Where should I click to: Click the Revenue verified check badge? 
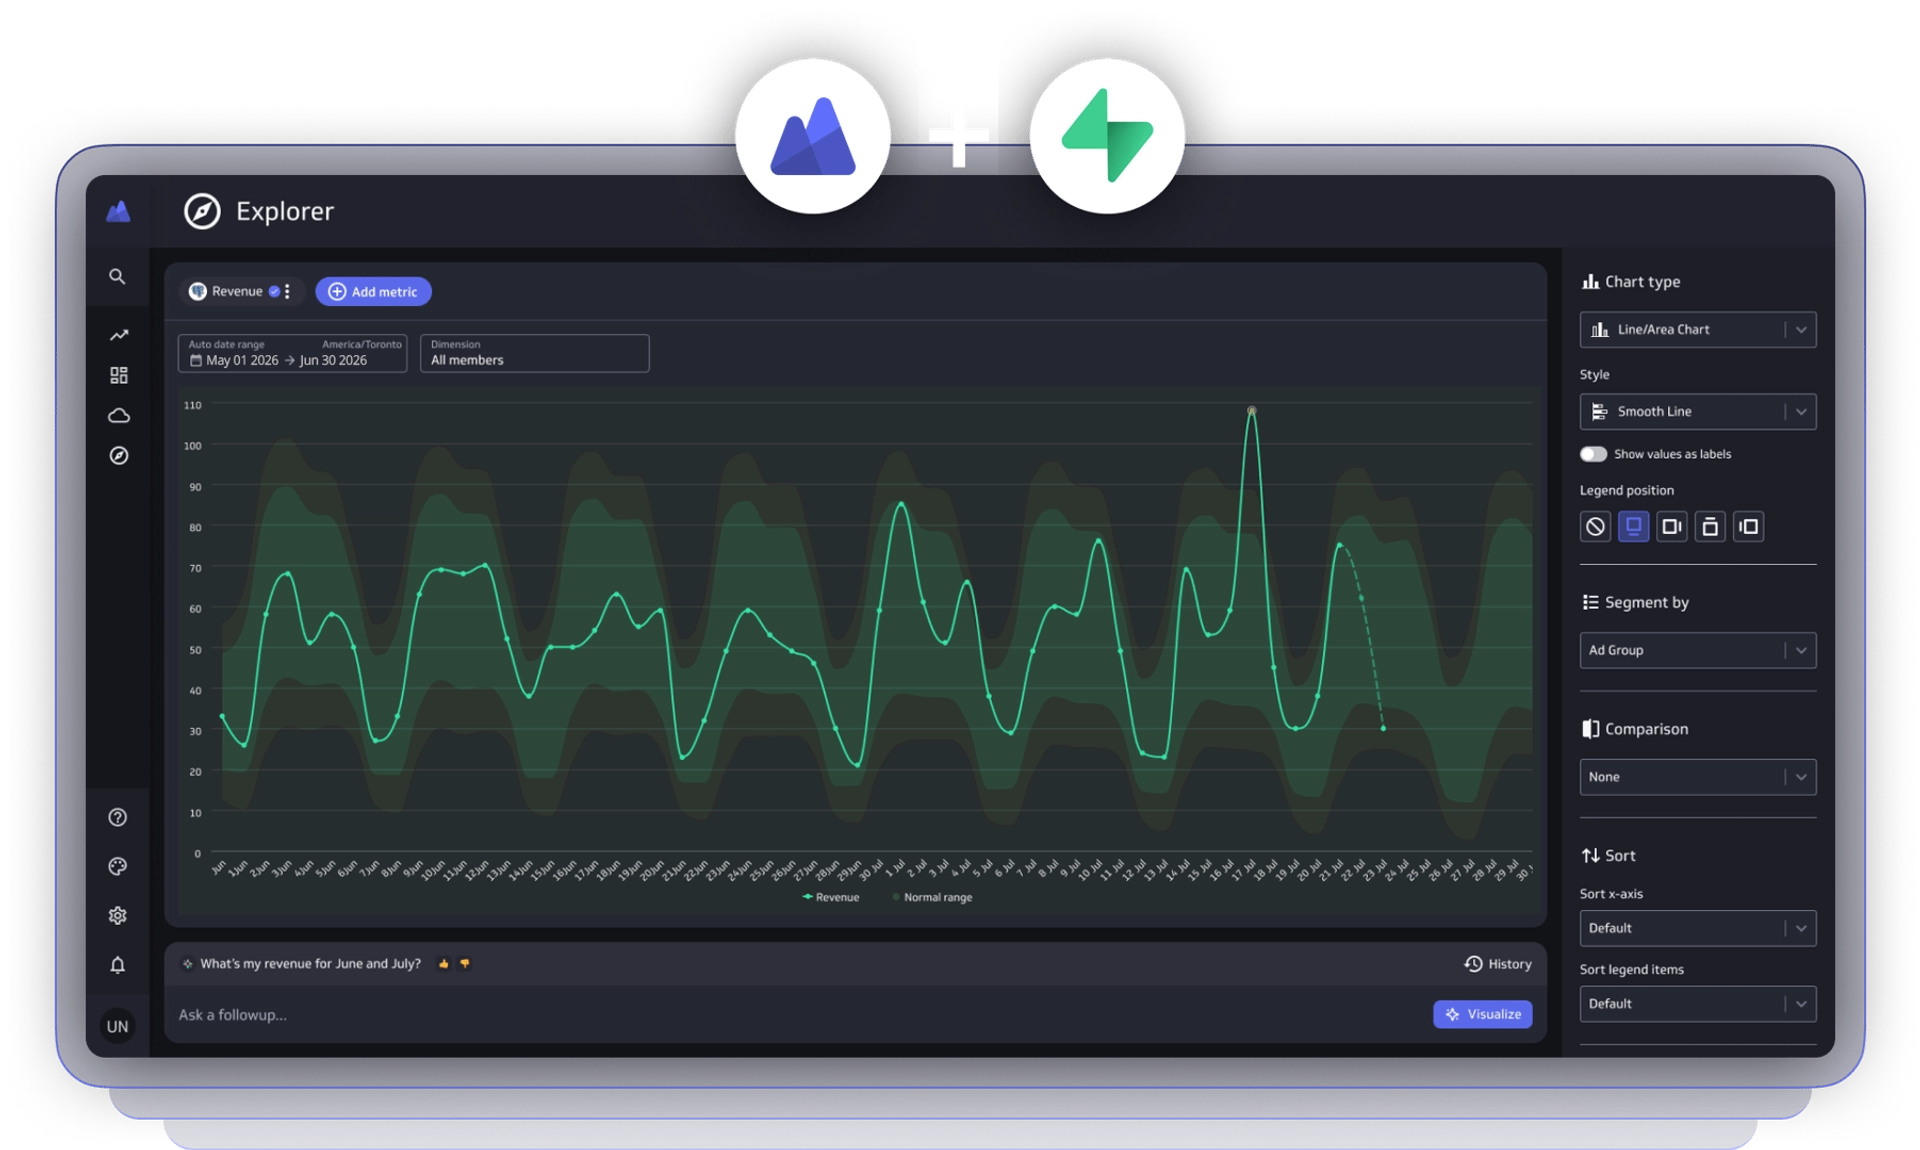click(x=274, y=291)
